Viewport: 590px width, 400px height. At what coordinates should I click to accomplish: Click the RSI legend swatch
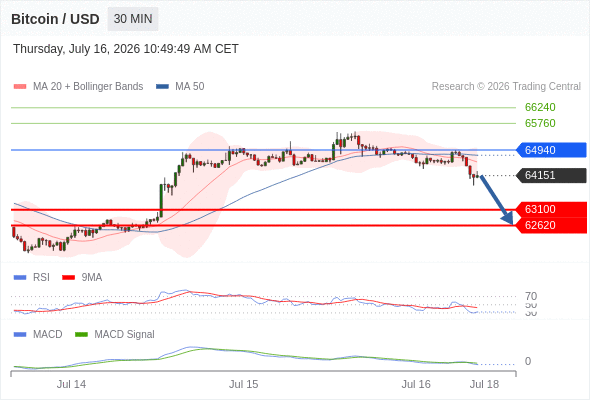pos(20,278)
